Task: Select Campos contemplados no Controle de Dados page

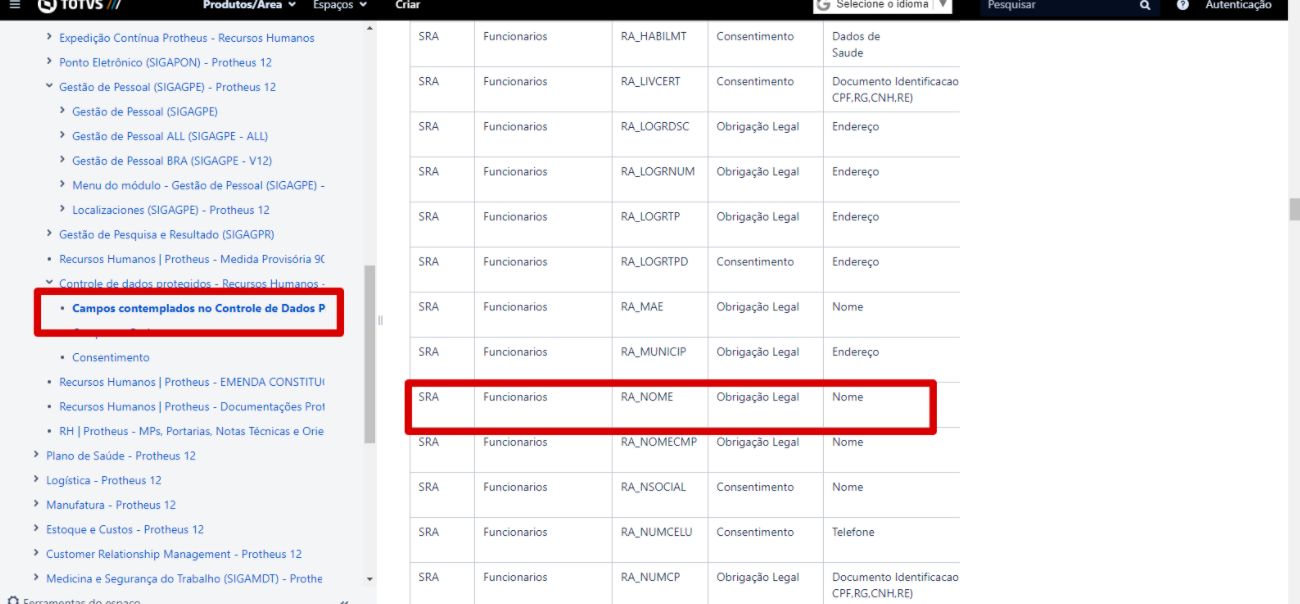Action: tap(198, 308)
